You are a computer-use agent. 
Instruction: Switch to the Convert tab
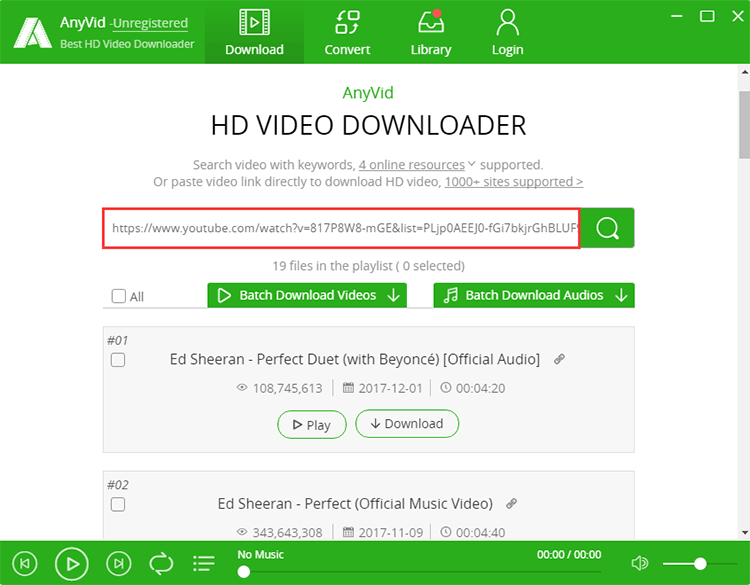(347, 32)
